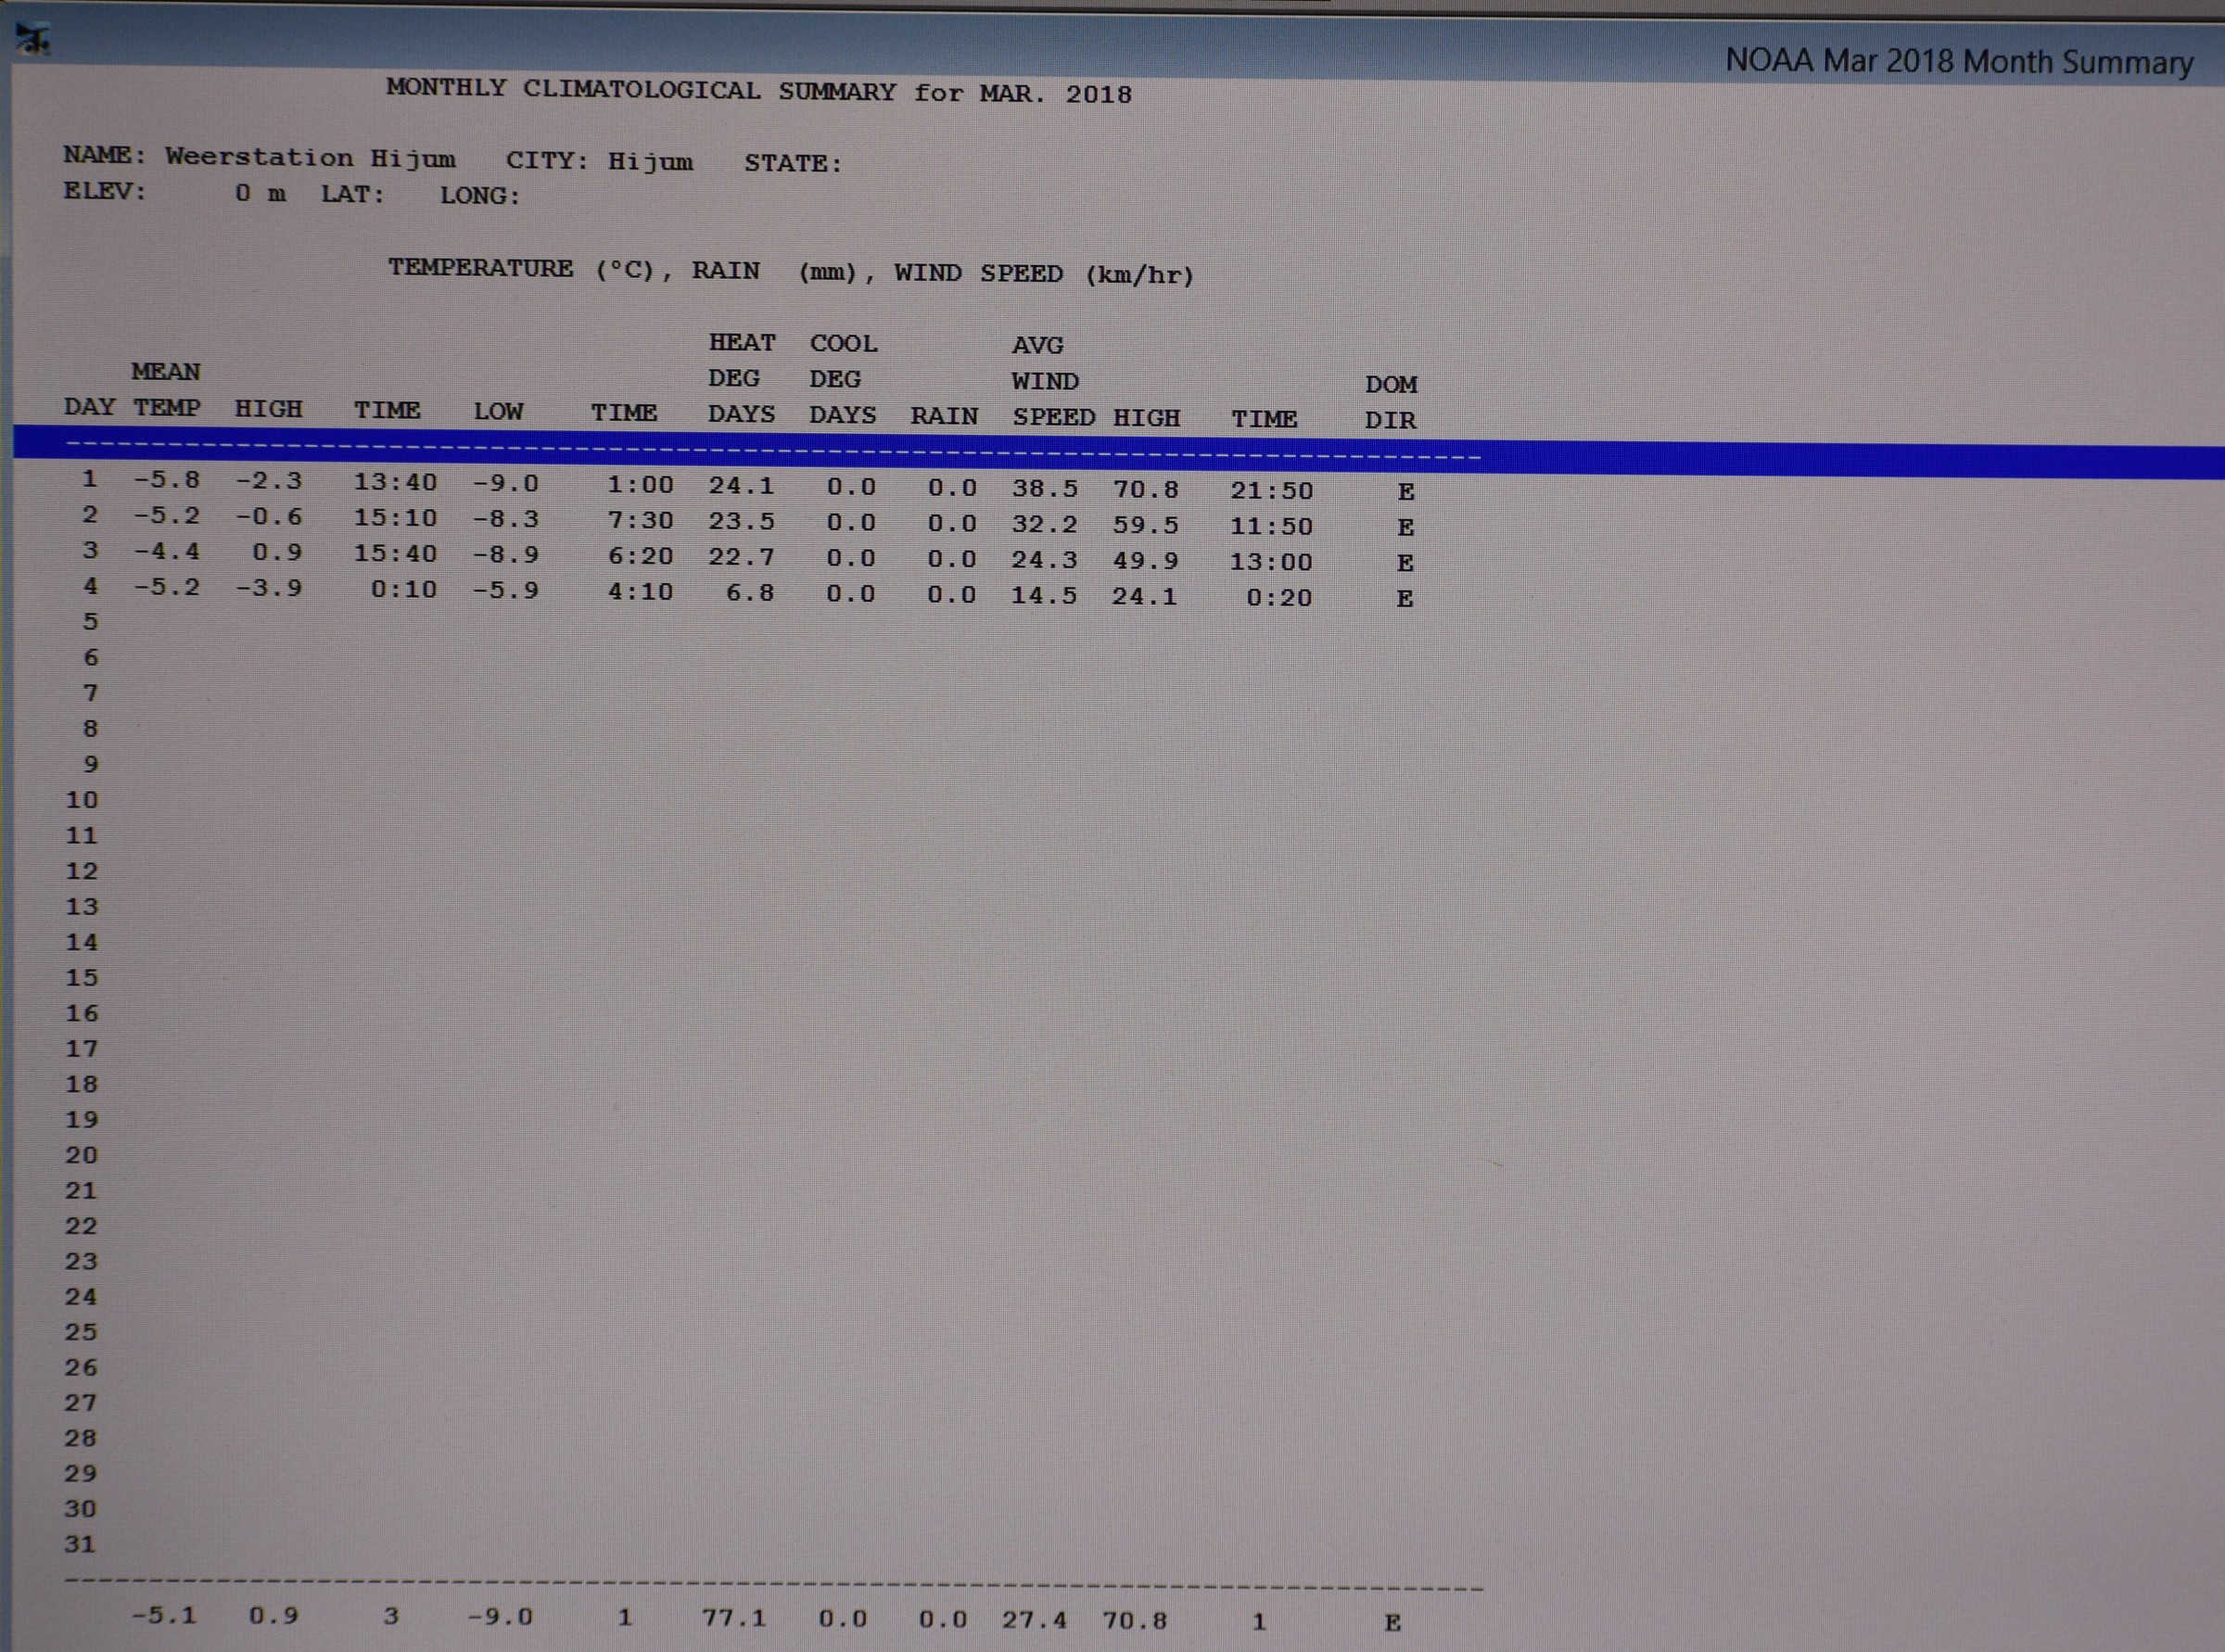The image size is (2225, 1652).
Task: Select the 'ELEV:' label
Action: coord(105,191)
